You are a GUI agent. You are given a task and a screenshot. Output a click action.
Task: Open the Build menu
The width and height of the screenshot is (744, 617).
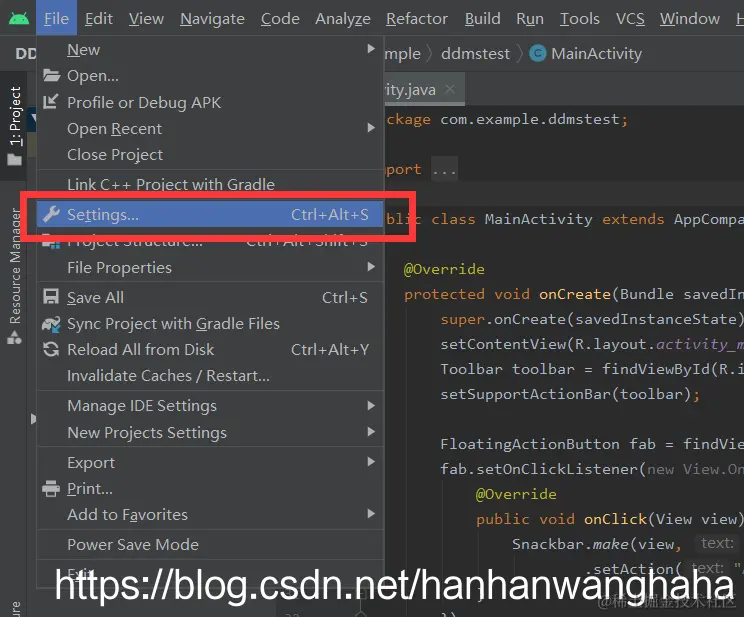tap(483, 19)
